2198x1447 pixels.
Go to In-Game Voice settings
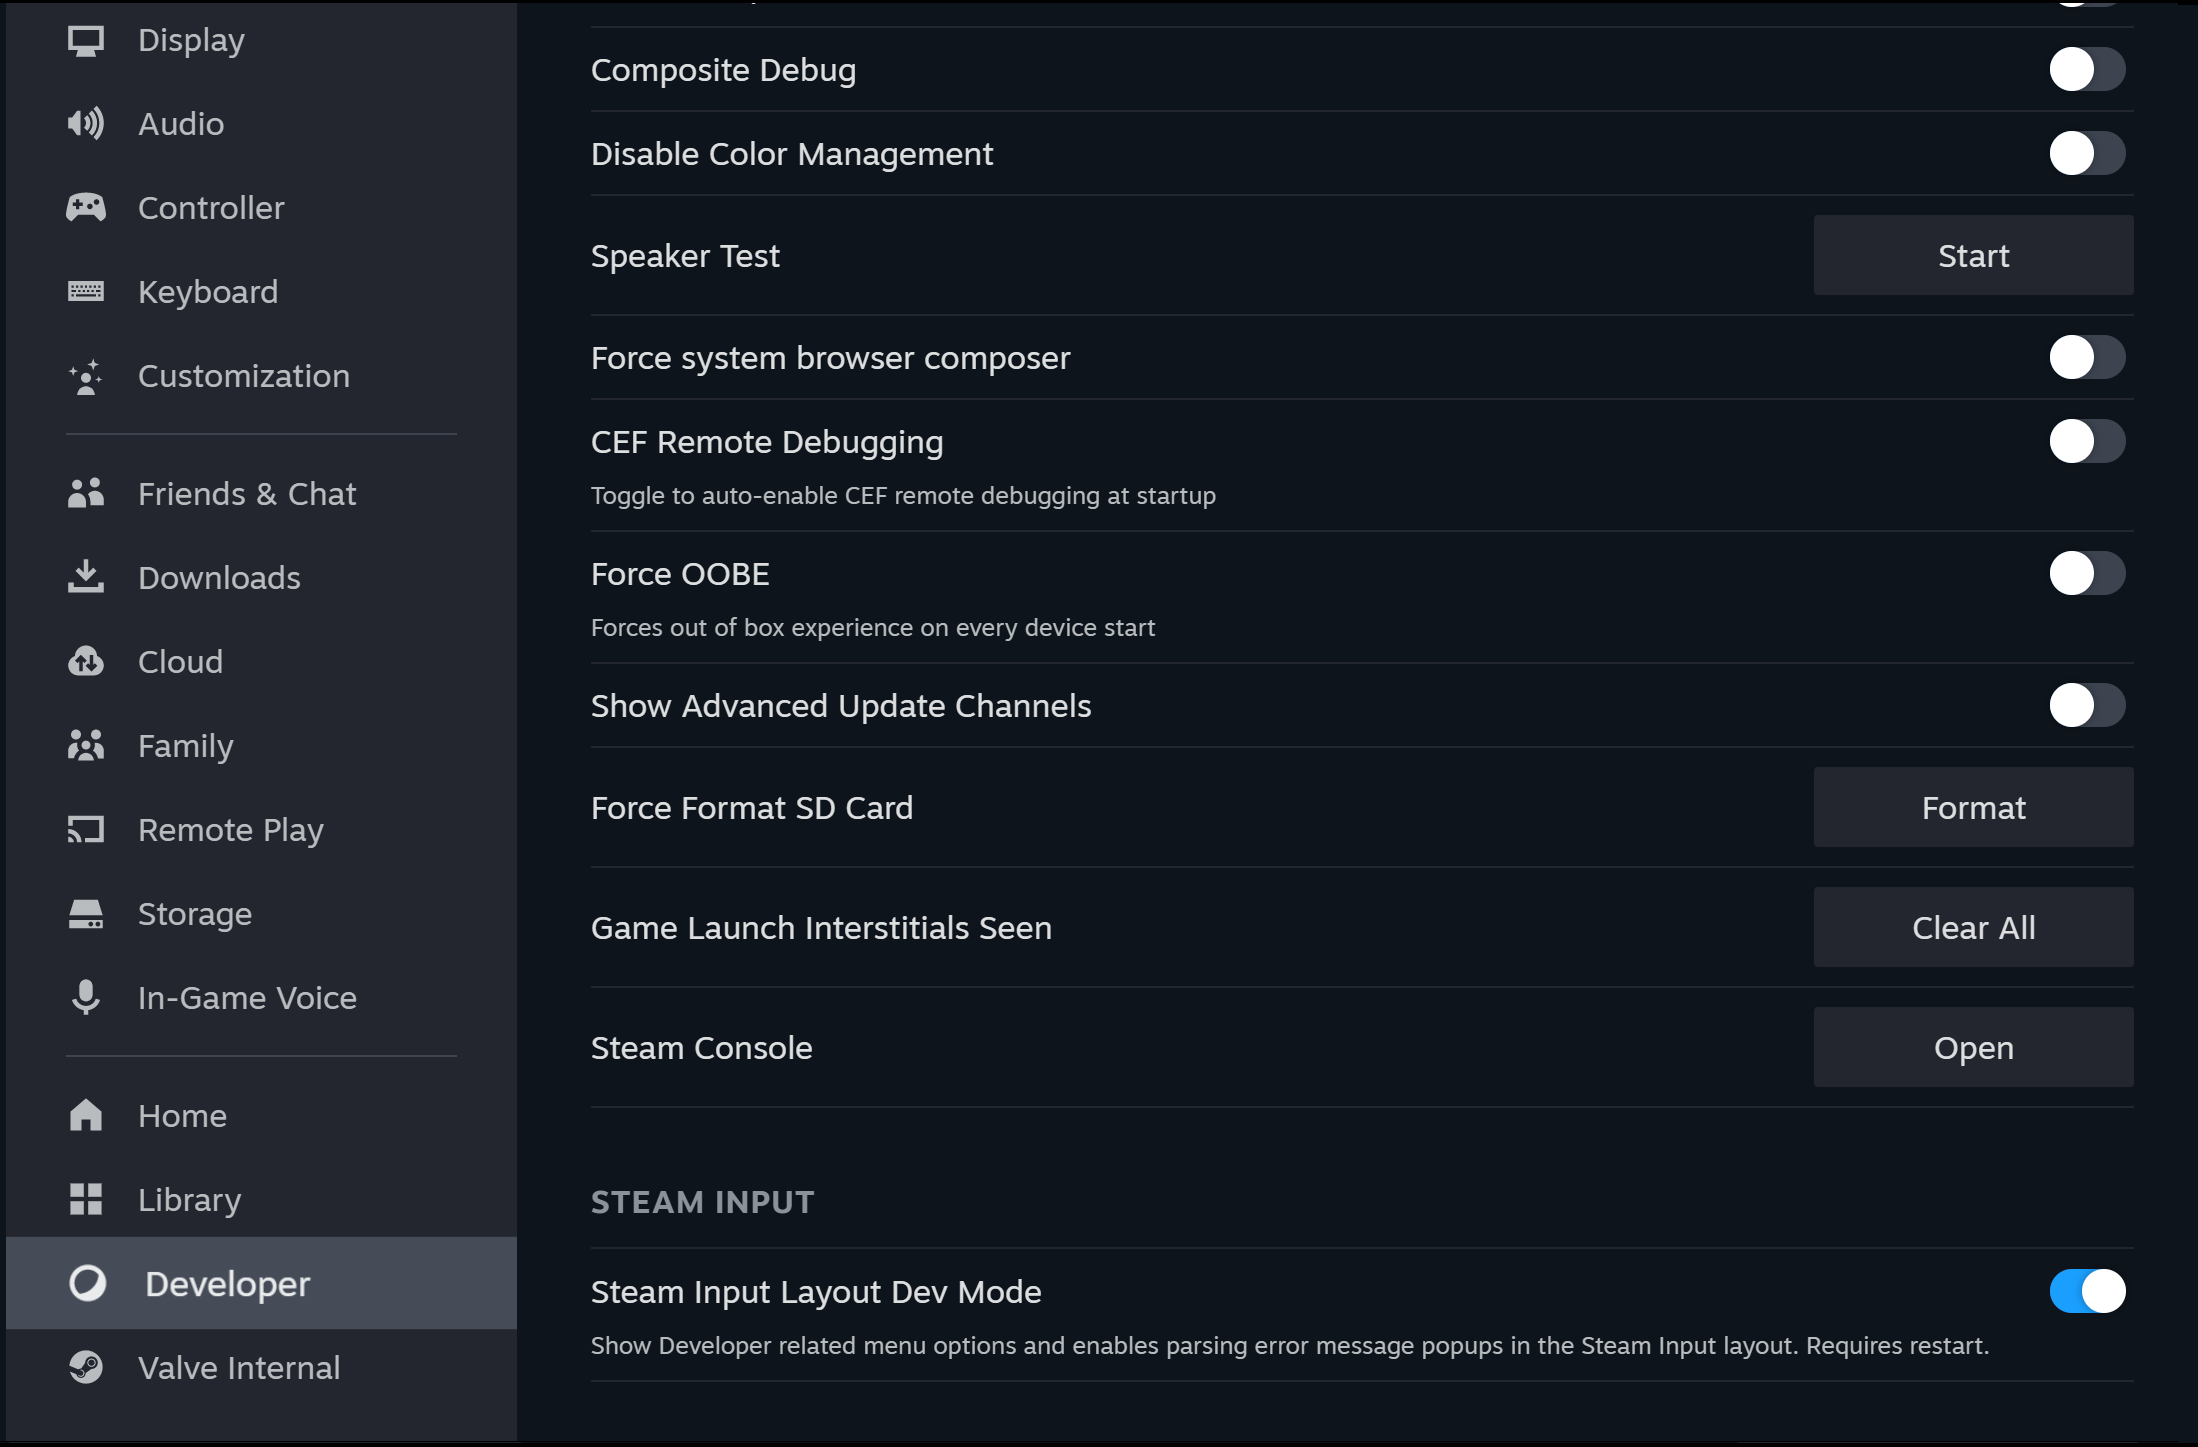(x=261, y=998)
